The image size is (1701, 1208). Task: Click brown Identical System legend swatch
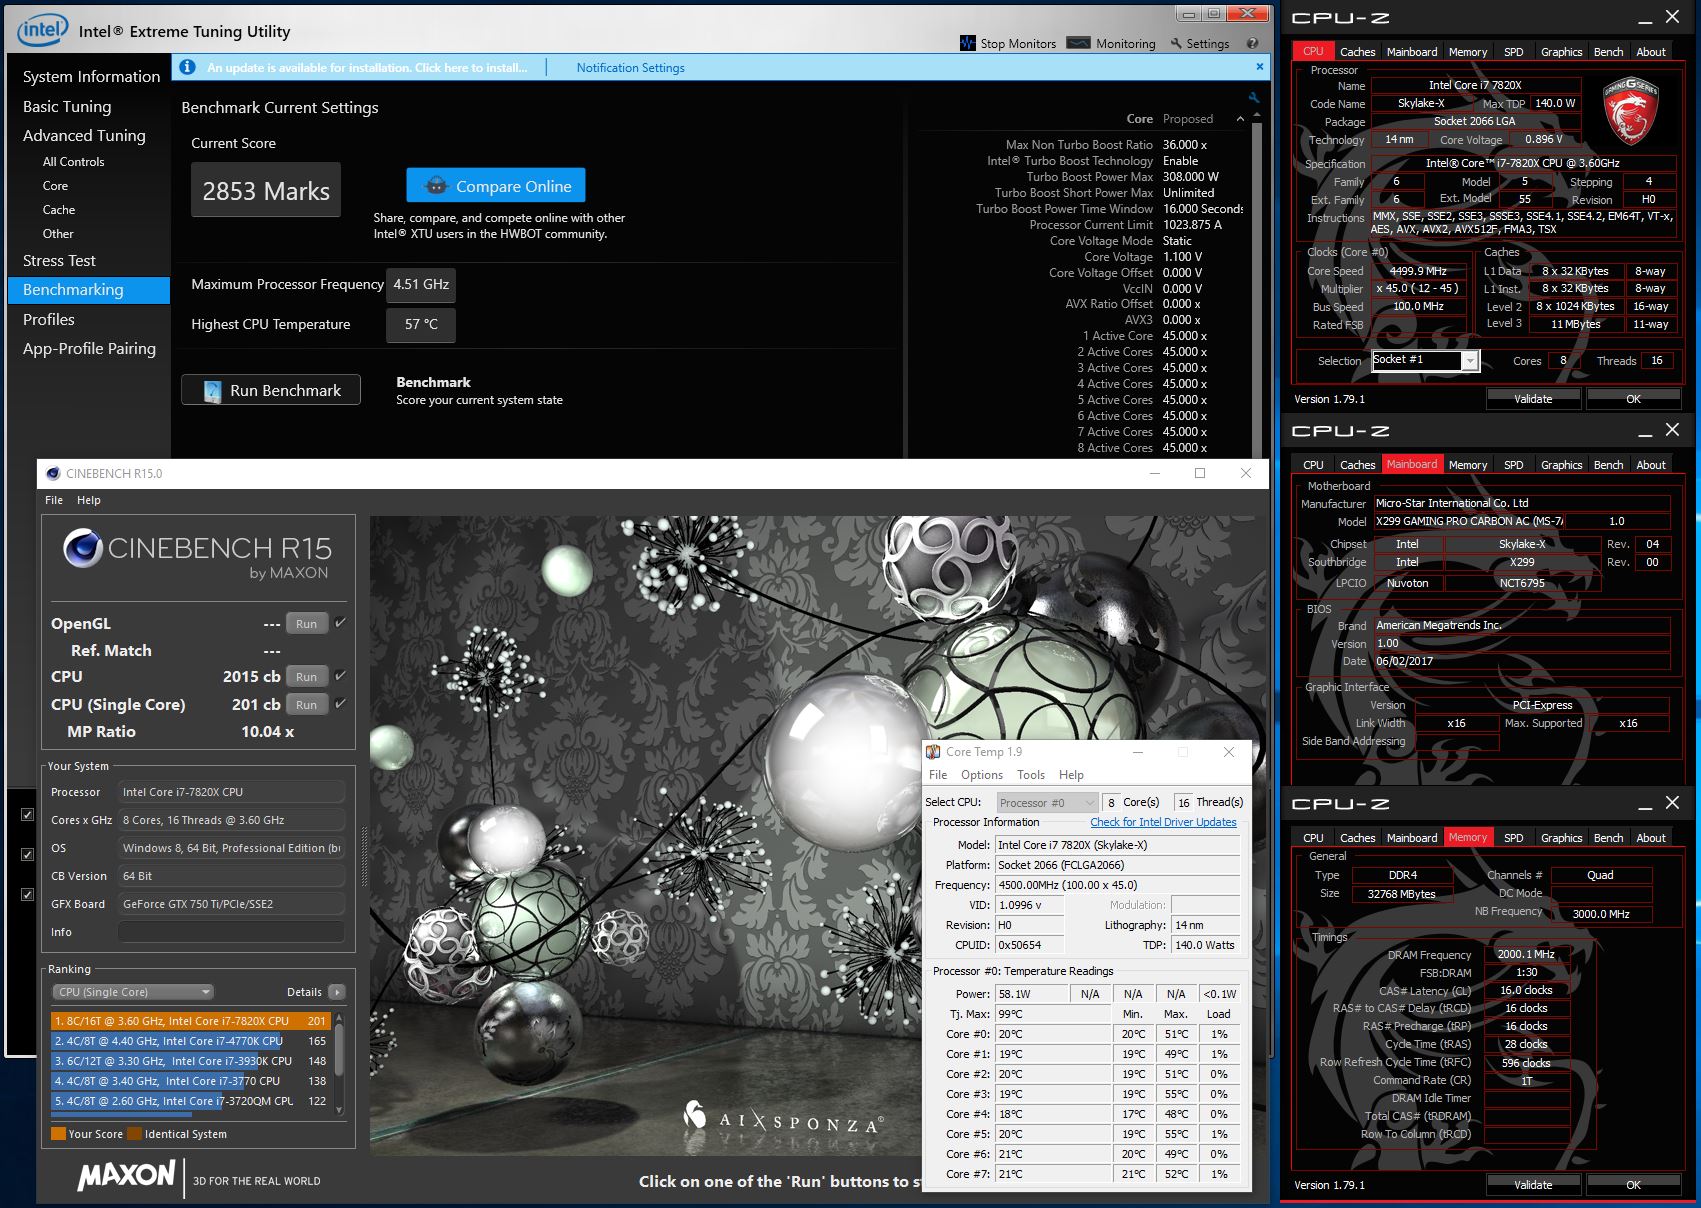click(x=134, y=1134)
